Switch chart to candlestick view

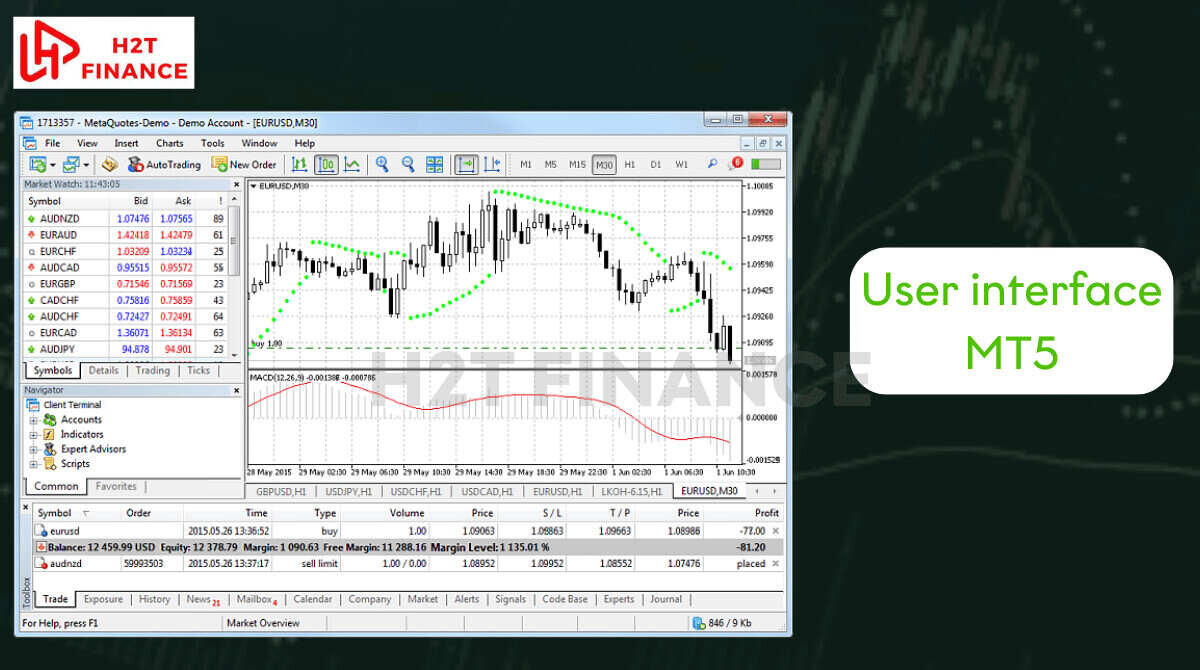point(326,164)
